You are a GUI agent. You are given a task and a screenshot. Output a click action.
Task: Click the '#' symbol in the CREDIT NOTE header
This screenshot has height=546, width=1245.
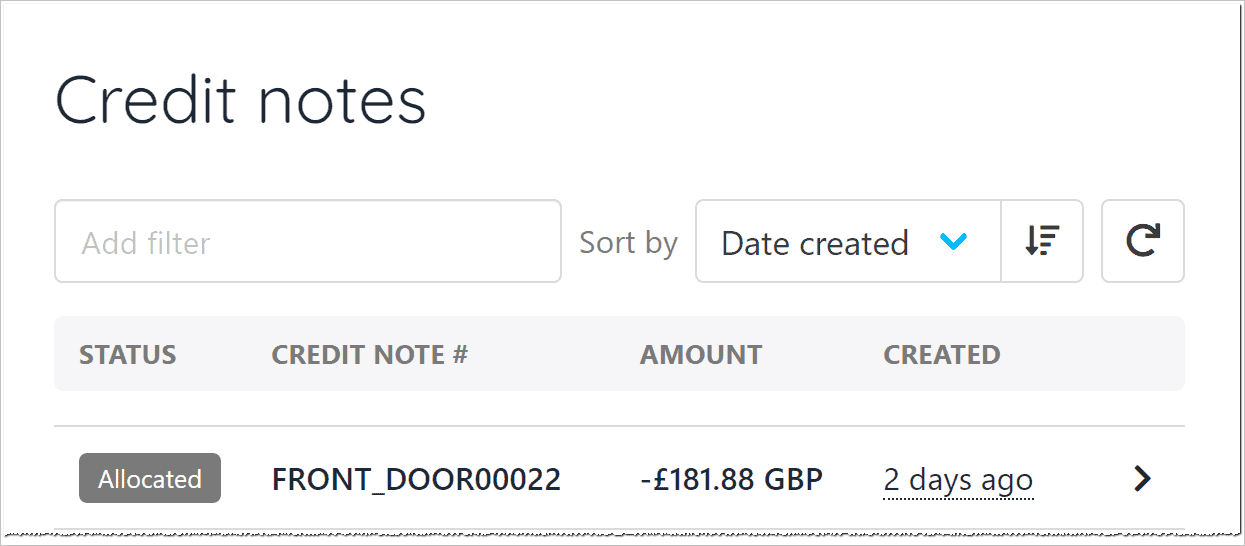click(459, 355)
